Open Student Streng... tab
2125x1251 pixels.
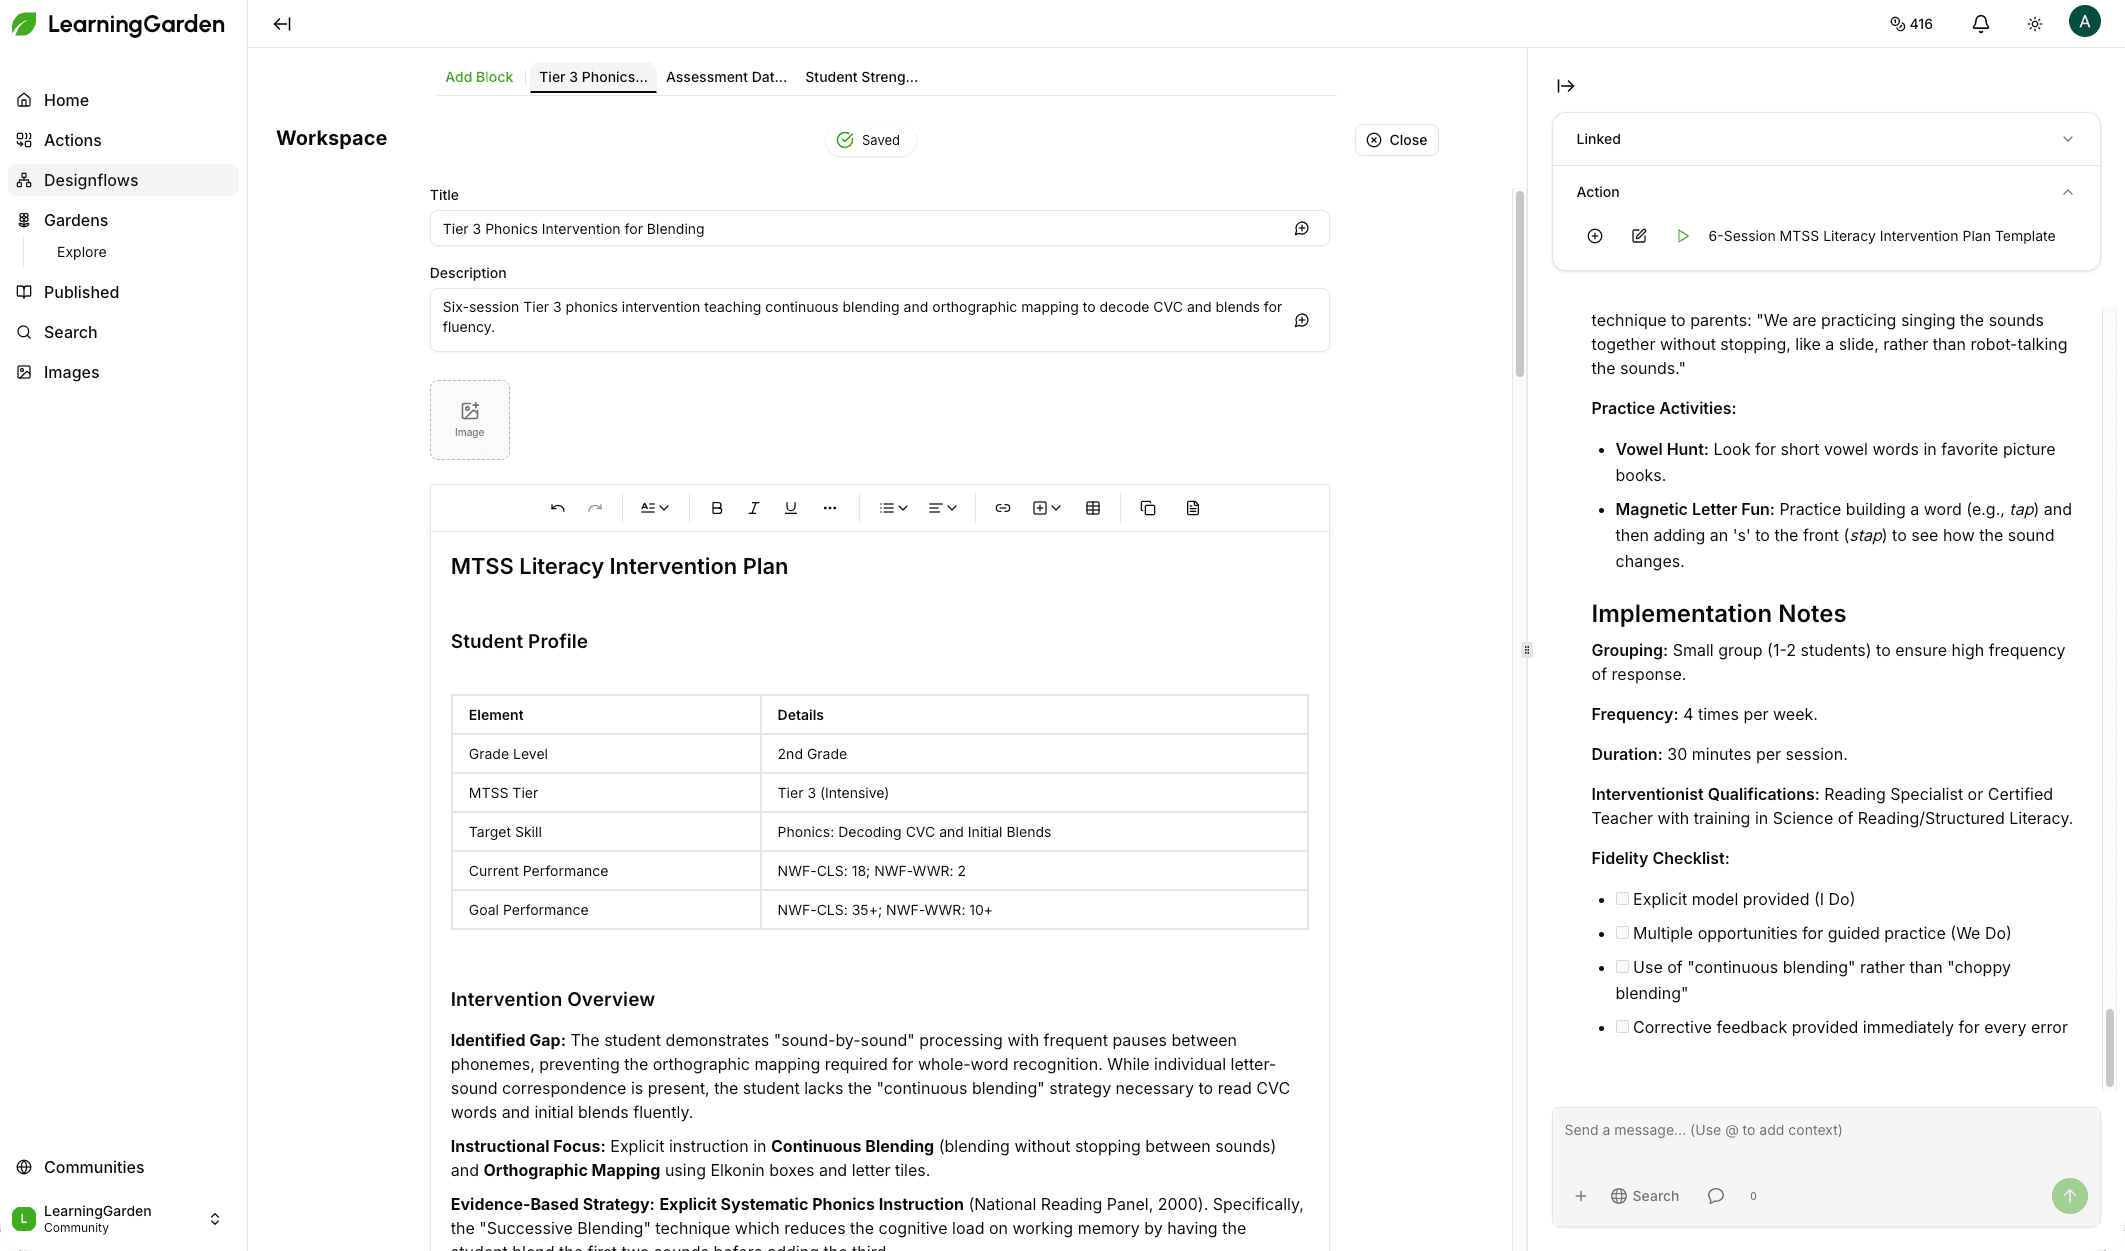861,77
